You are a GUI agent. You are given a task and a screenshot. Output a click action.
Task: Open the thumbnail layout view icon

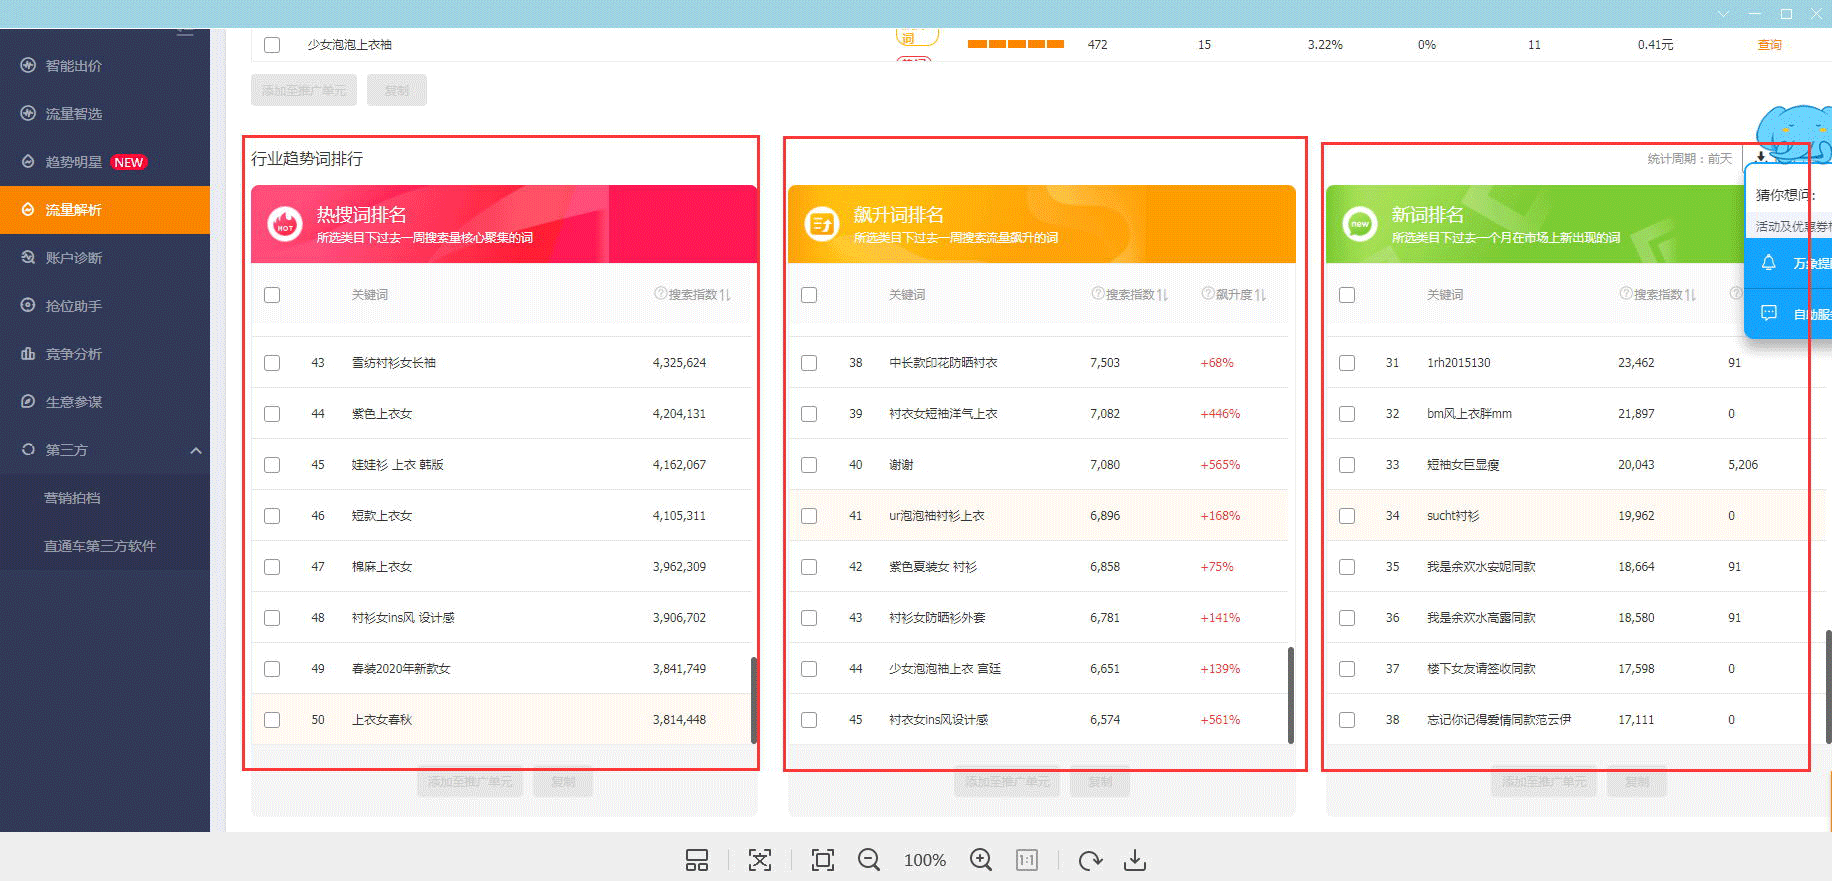pyautogui.click(x=697, y=860)
